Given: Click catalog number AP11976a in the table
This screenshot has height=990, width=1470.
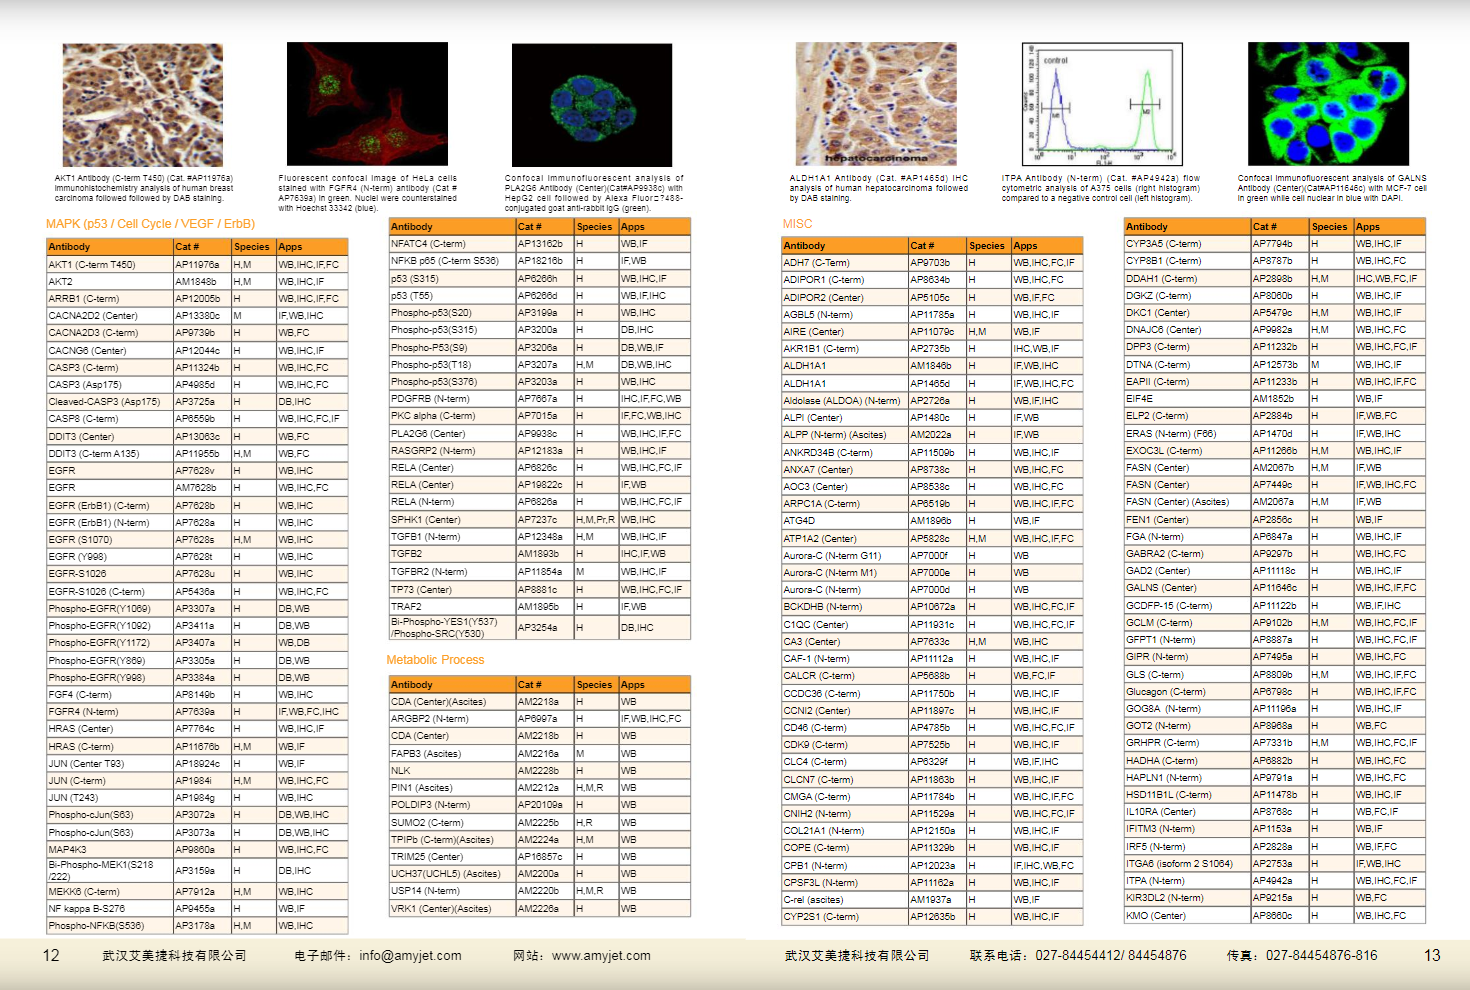Looking at the screenshot, I should click(197, 265).
